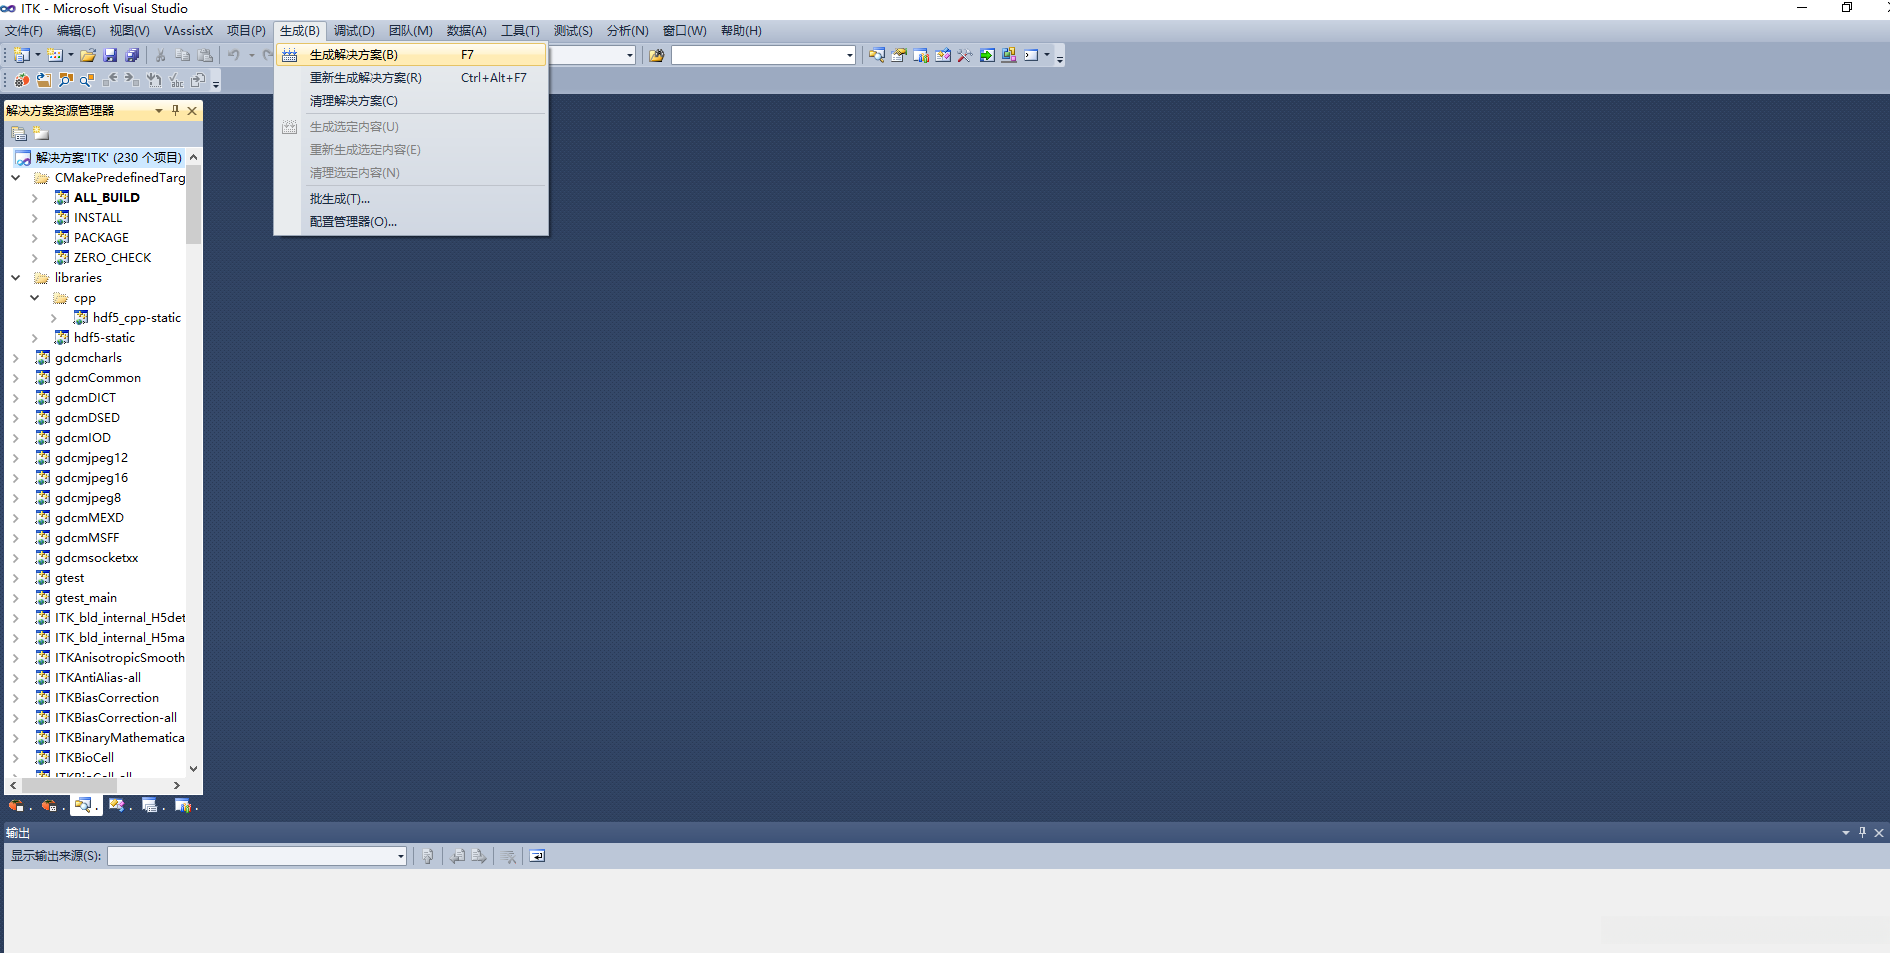The image size is (1890, 953).
Task: Open the find combo box dropdown
Action: [x=849, y=55]
